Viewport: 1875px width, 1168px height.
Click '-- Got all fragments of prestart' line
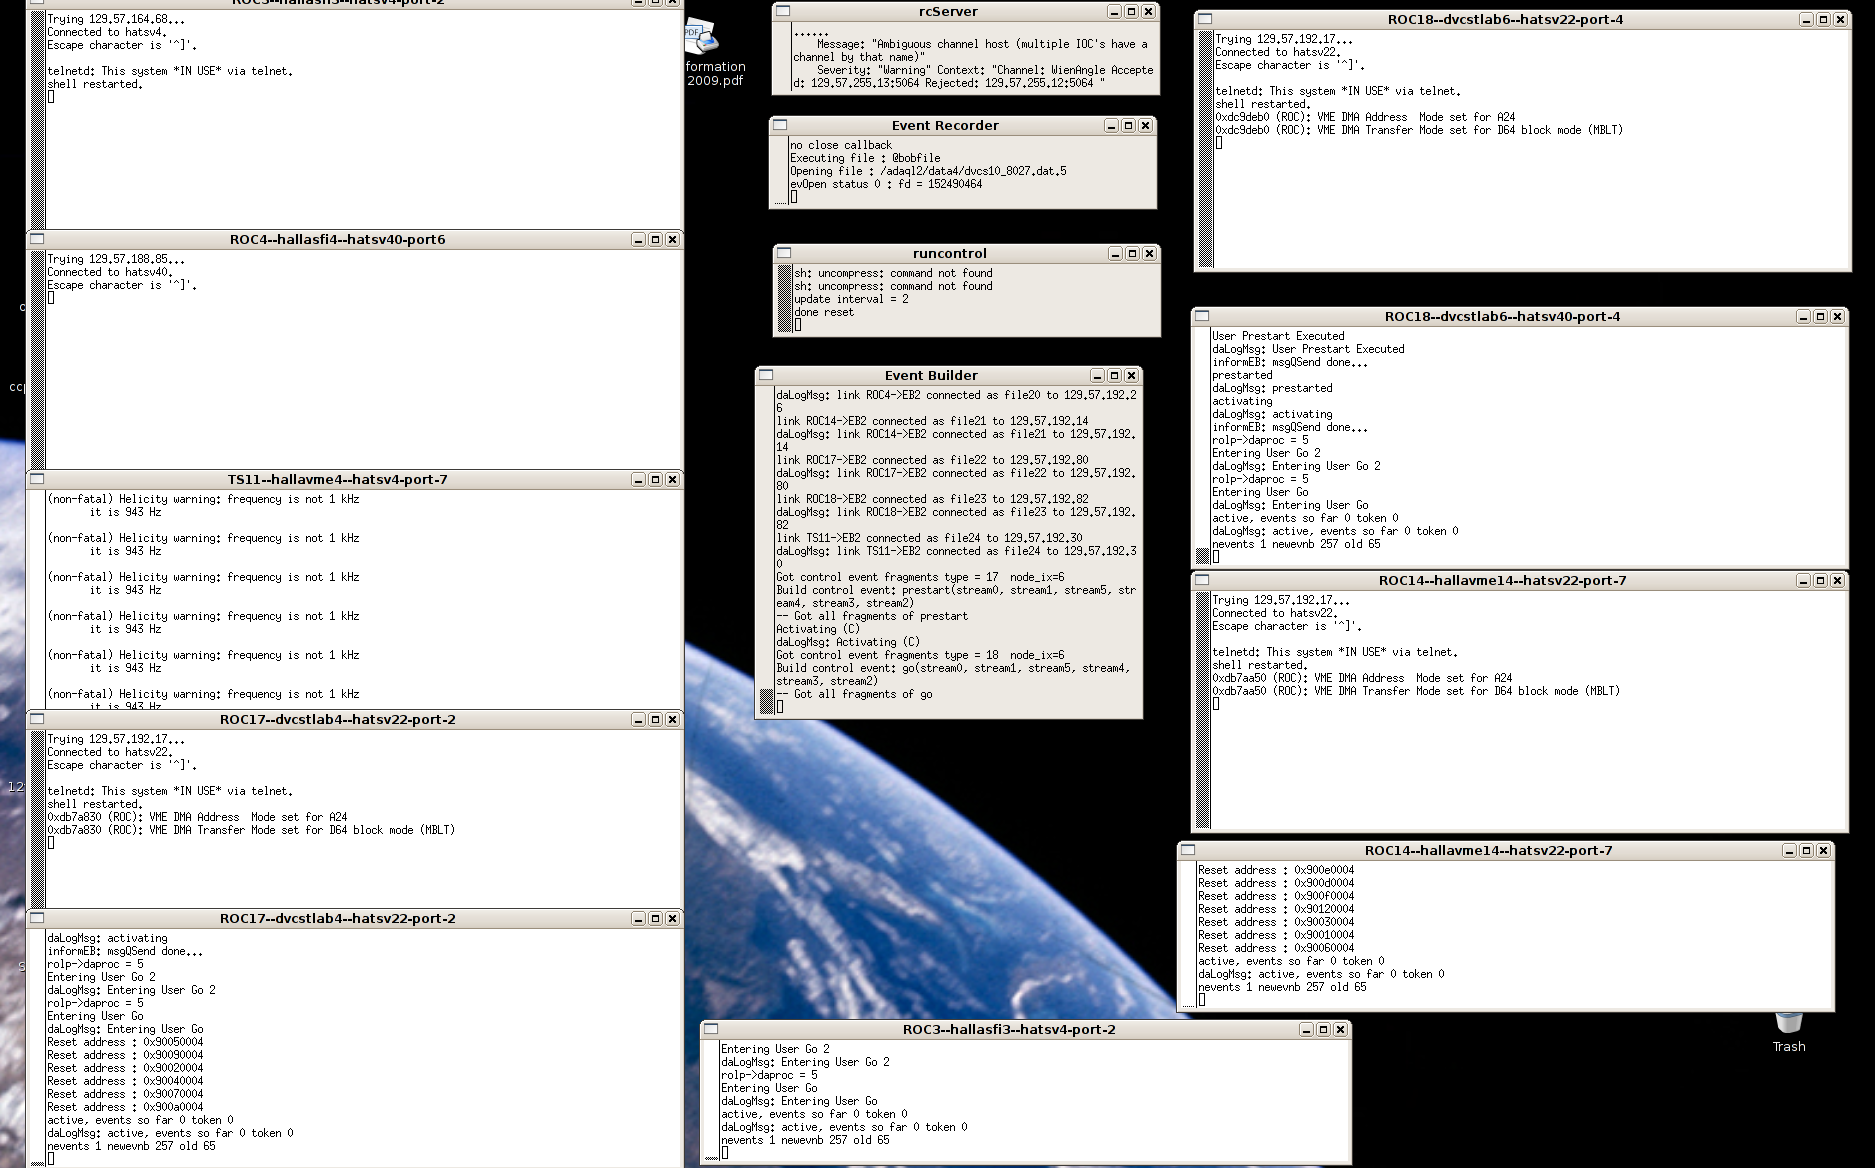click(872, 616)
